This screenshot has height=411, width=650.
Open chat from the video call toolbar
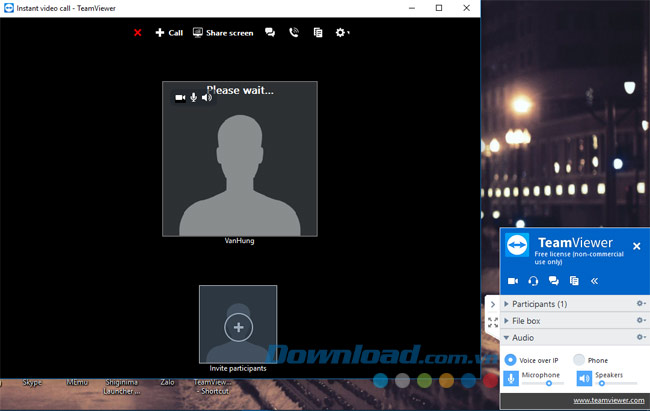tap(270, 32)
